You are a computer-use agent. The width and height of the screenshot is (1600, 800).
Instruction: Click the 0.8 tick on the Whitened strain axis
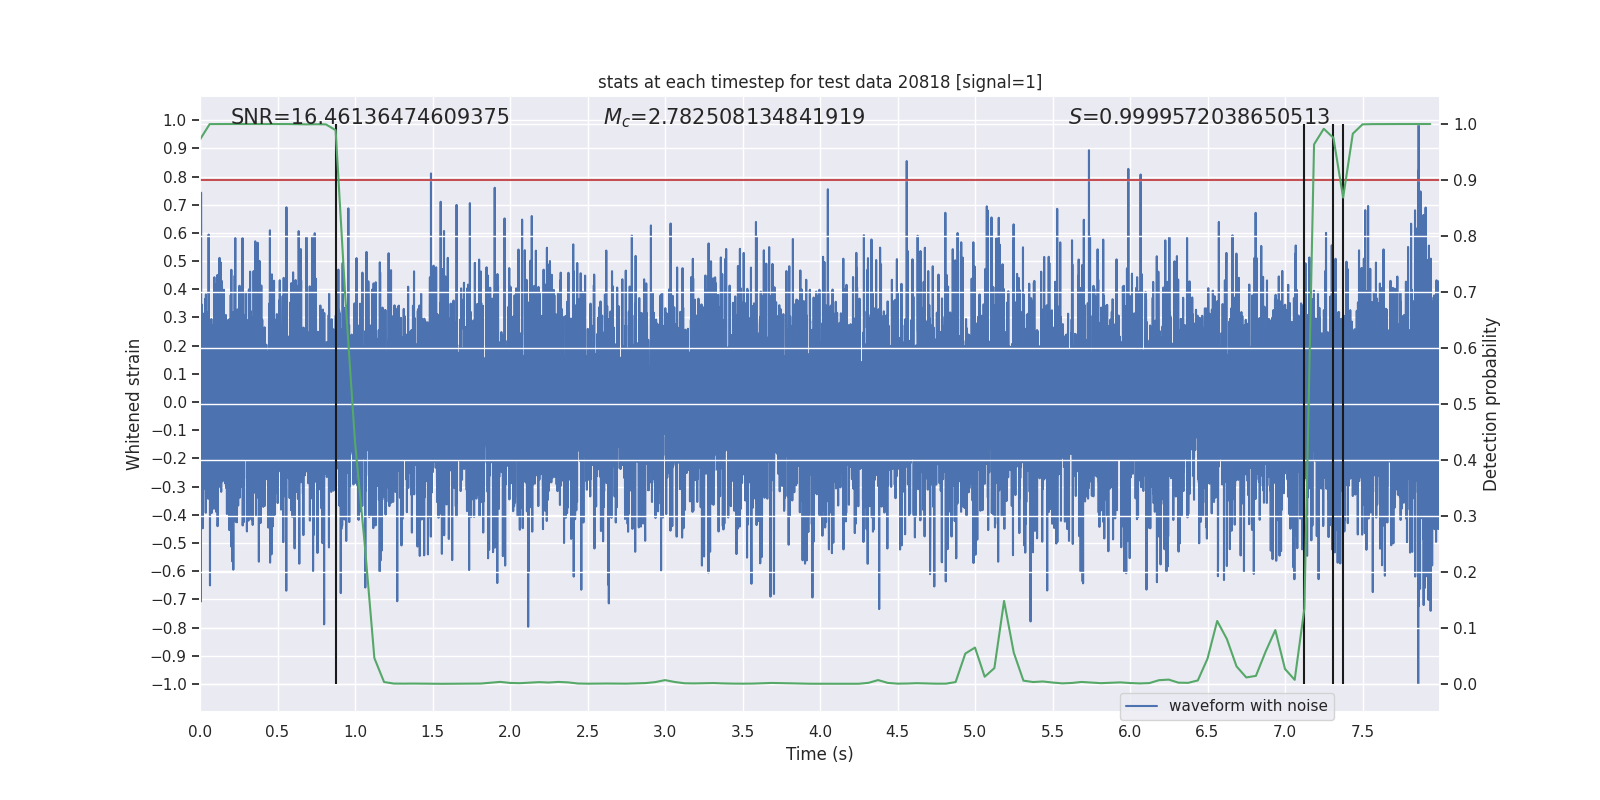pos(175,177)
